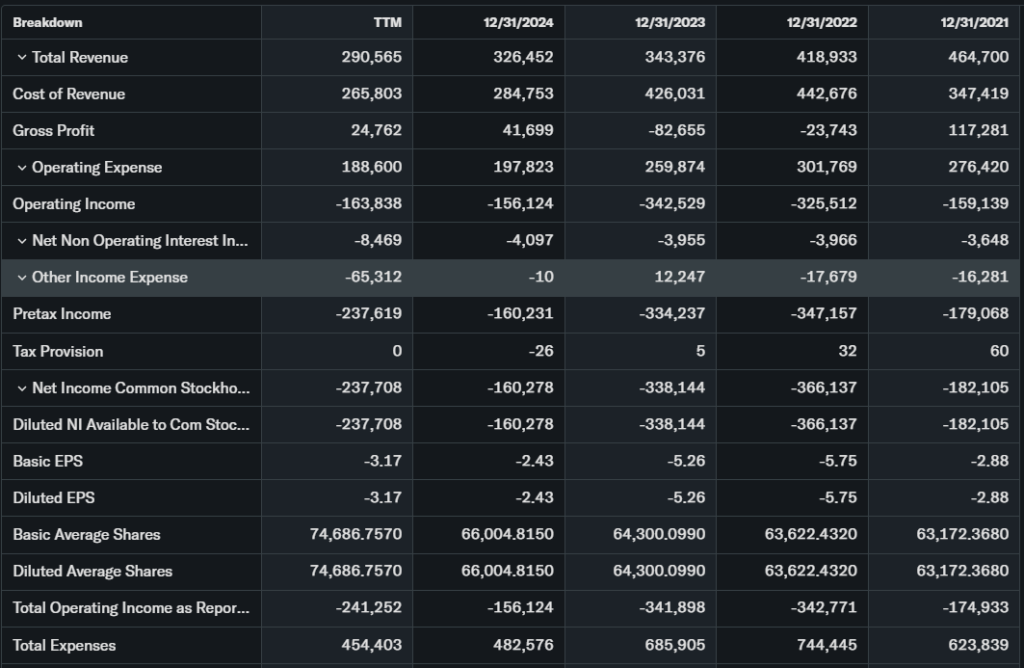1024x668 pixels.
Task: Select the Tax Provision row label
Action: coord(58,351)
